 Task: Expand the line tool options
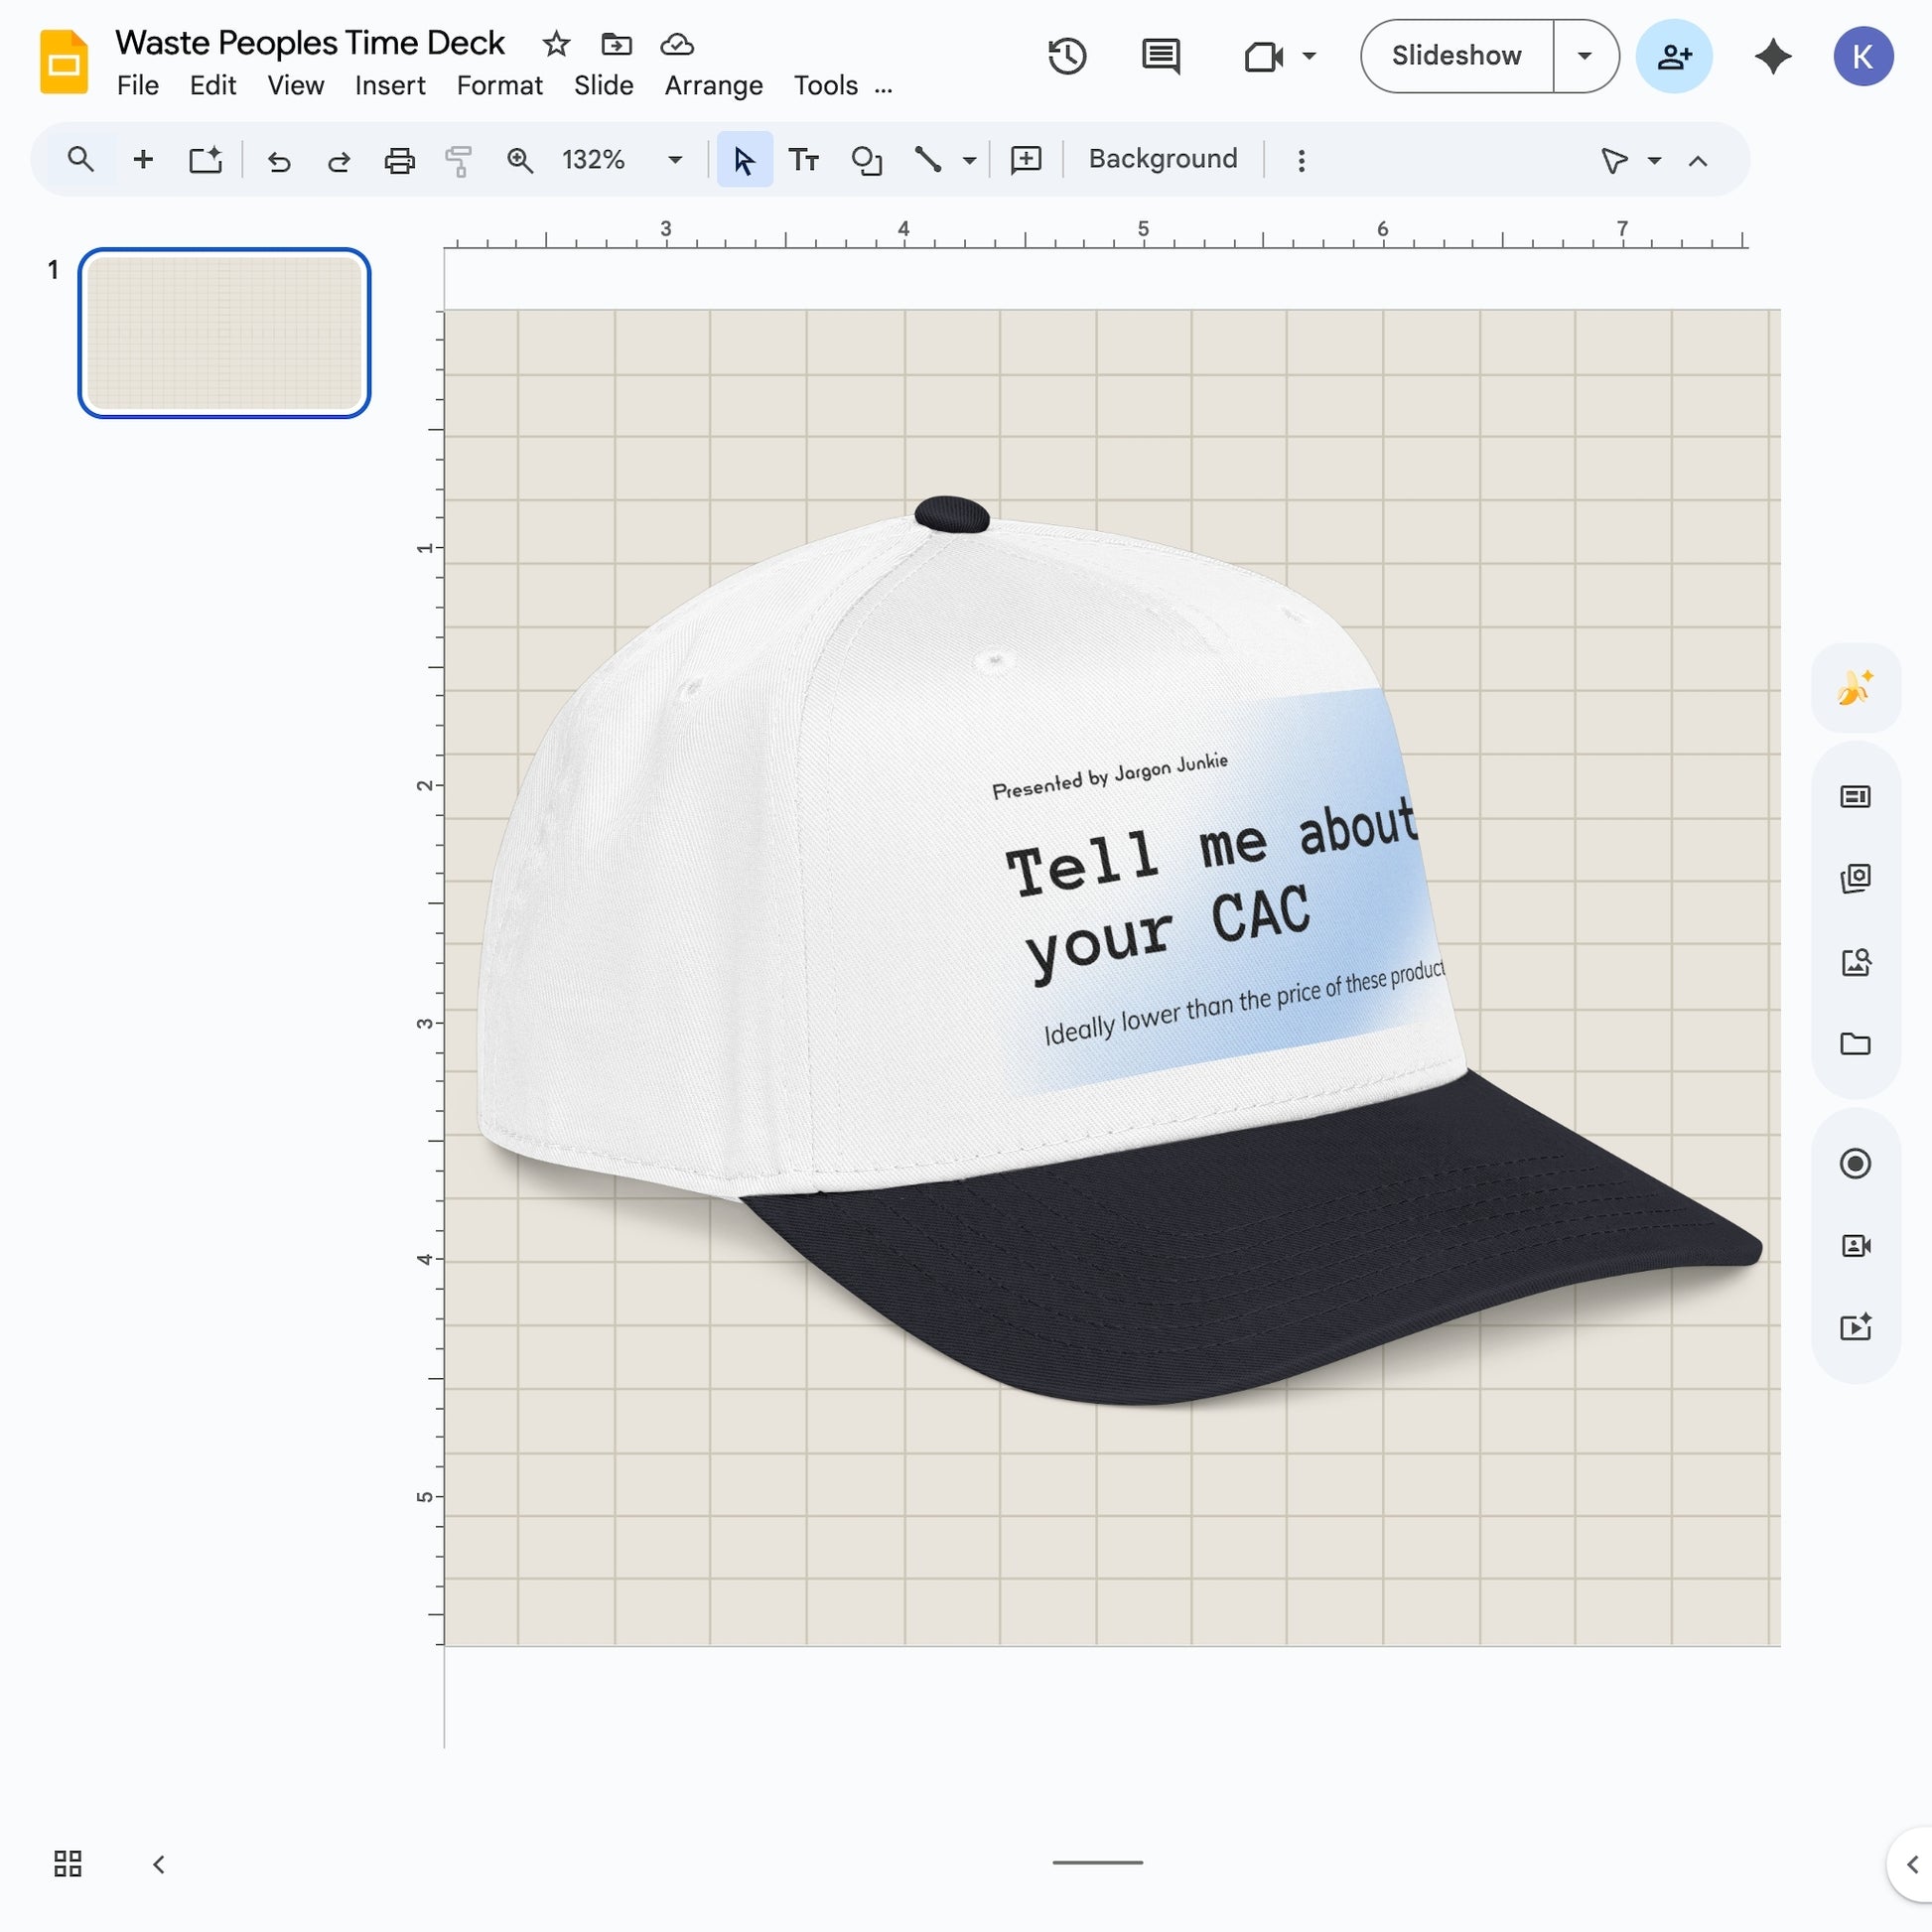pos(967,159)
